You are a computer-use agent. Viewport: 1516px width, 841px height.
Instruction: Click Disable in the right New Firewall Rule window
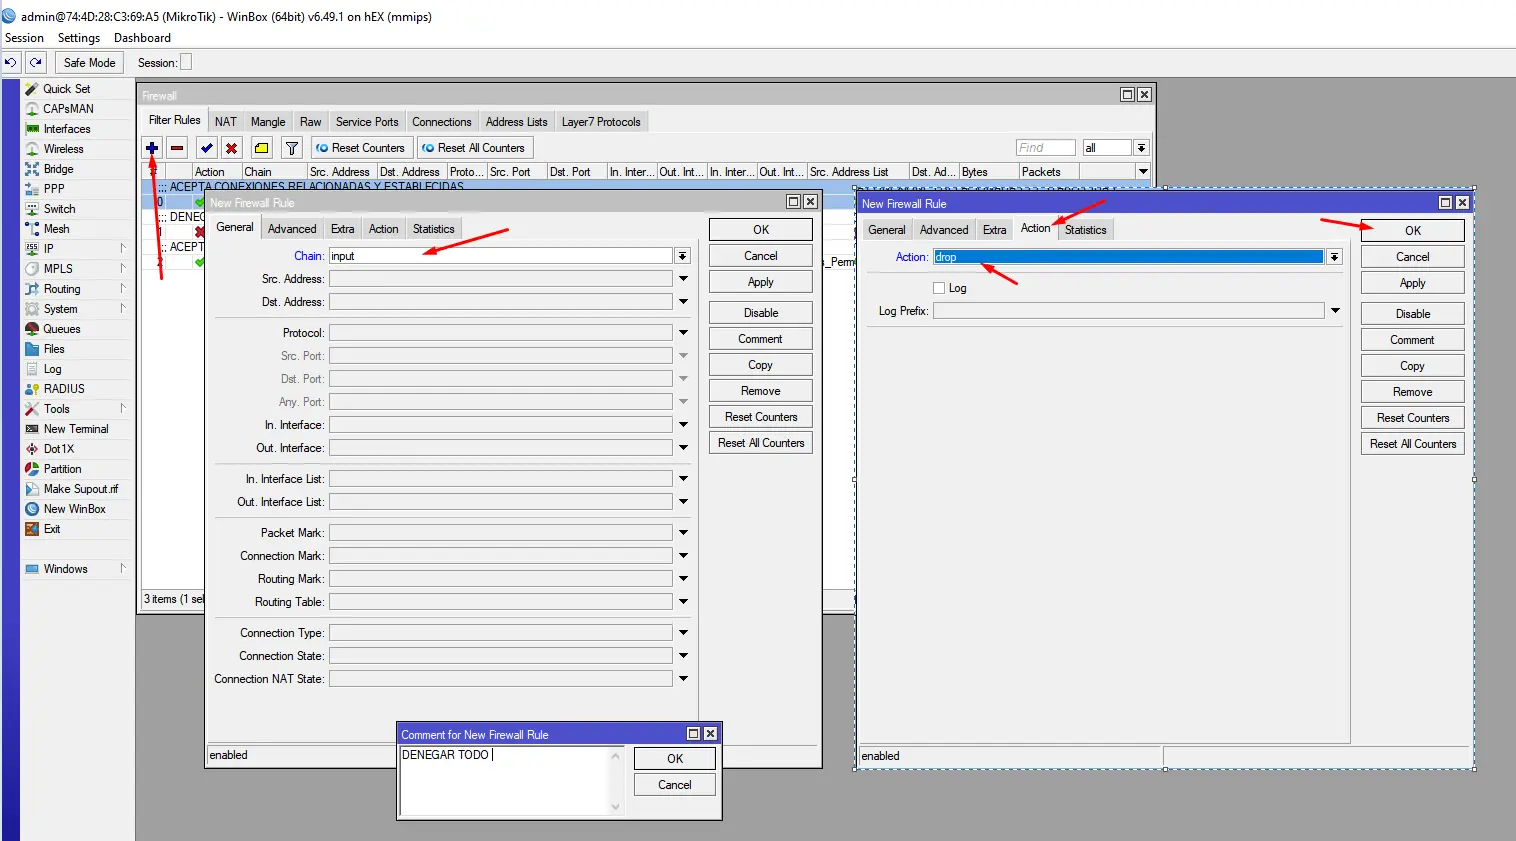coord(1413,314)
